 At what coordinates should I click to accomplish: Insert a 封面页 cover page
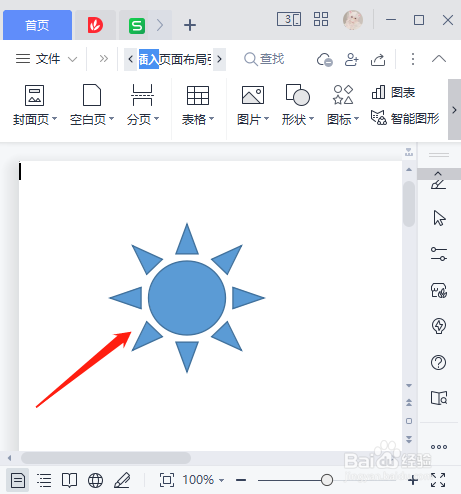[x=35, y=105]
